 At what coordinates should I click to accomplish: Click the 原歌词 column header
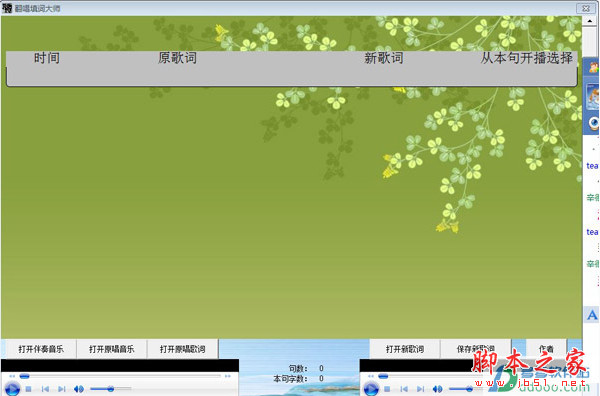177,58
